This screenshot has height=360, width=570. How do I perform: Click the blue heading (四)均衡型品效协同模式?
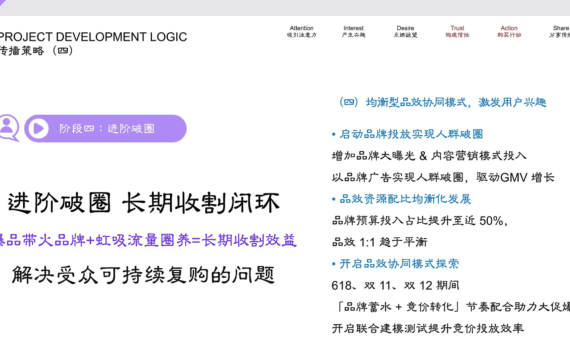tap(442, 102)
